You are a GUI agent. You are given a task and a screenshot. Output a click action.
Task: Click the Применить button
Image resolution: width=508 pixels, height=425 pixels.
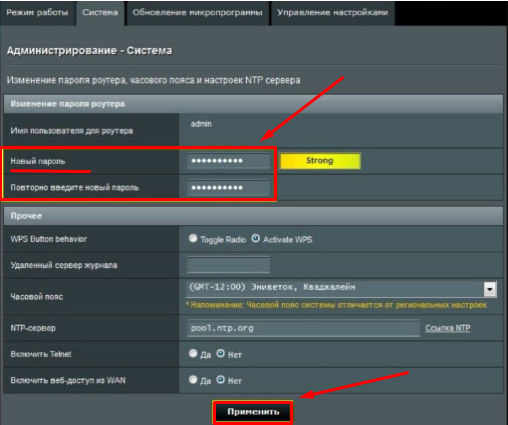point(253,412)
